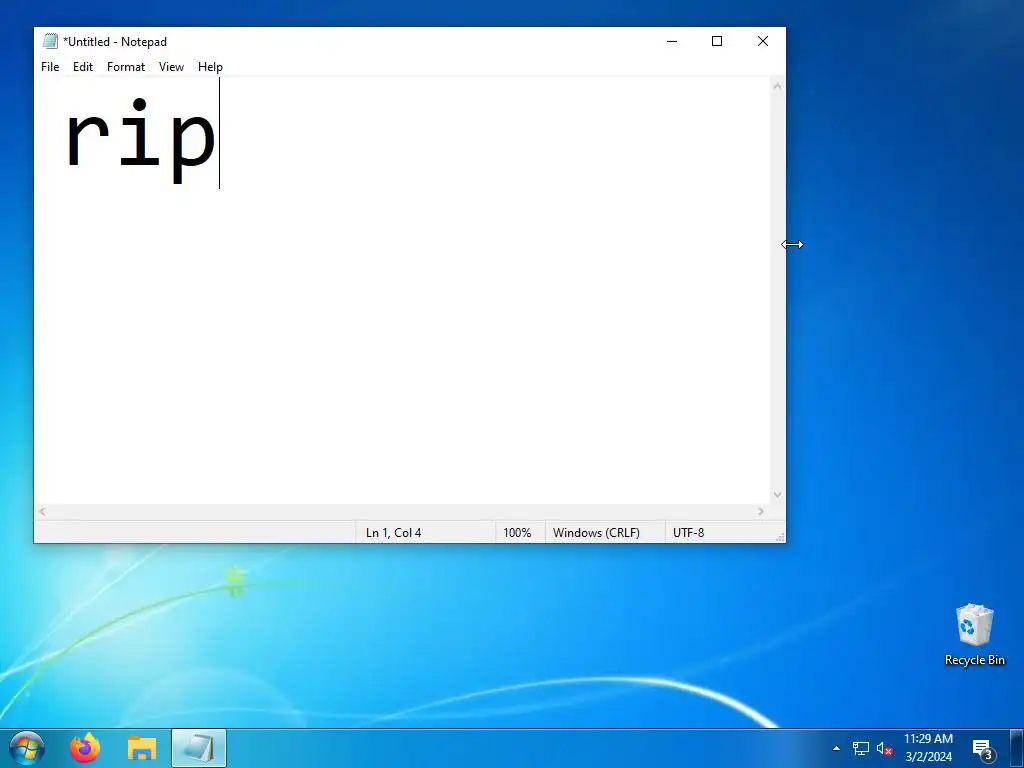Open the Windows Start button
The height and width of the screenshot is (768, 1024).
click(27, 748)
